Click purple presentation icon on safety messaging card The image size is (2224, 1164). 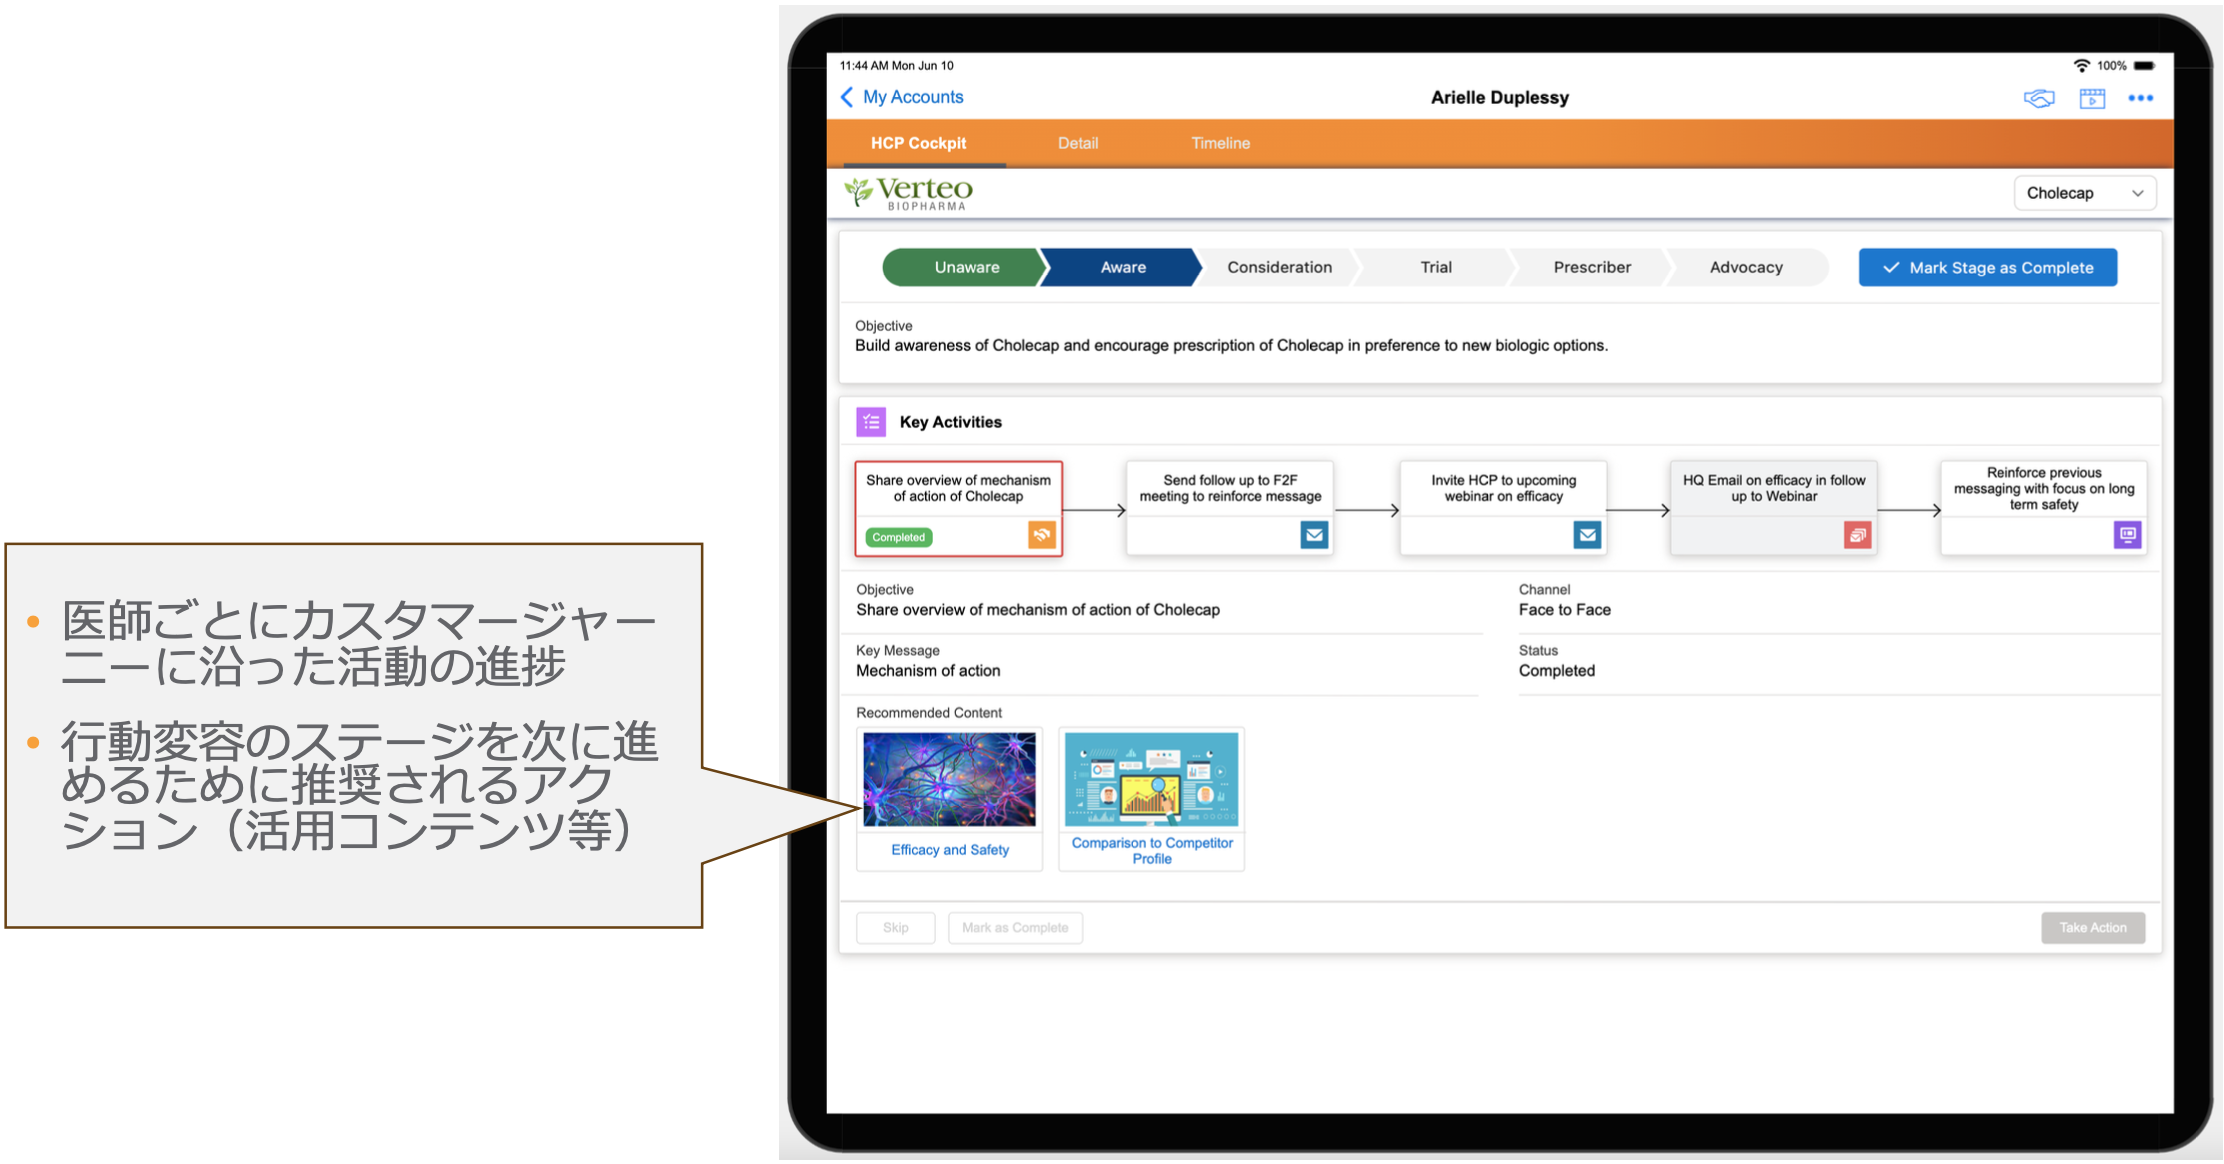[2127, 534]
